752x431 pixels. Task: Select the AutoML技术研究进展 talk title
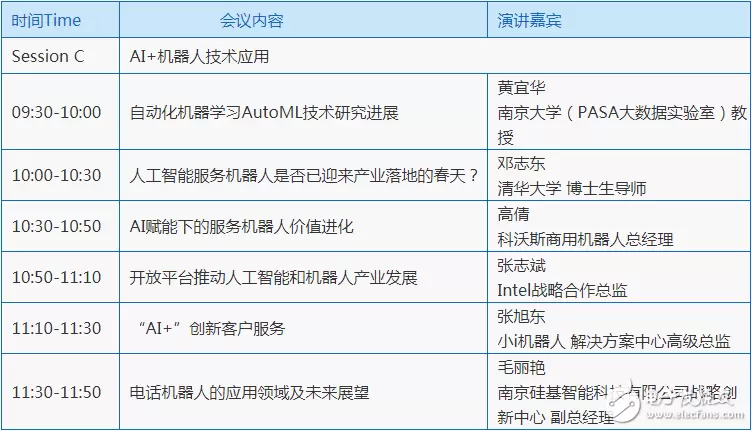tap(264, 112)
